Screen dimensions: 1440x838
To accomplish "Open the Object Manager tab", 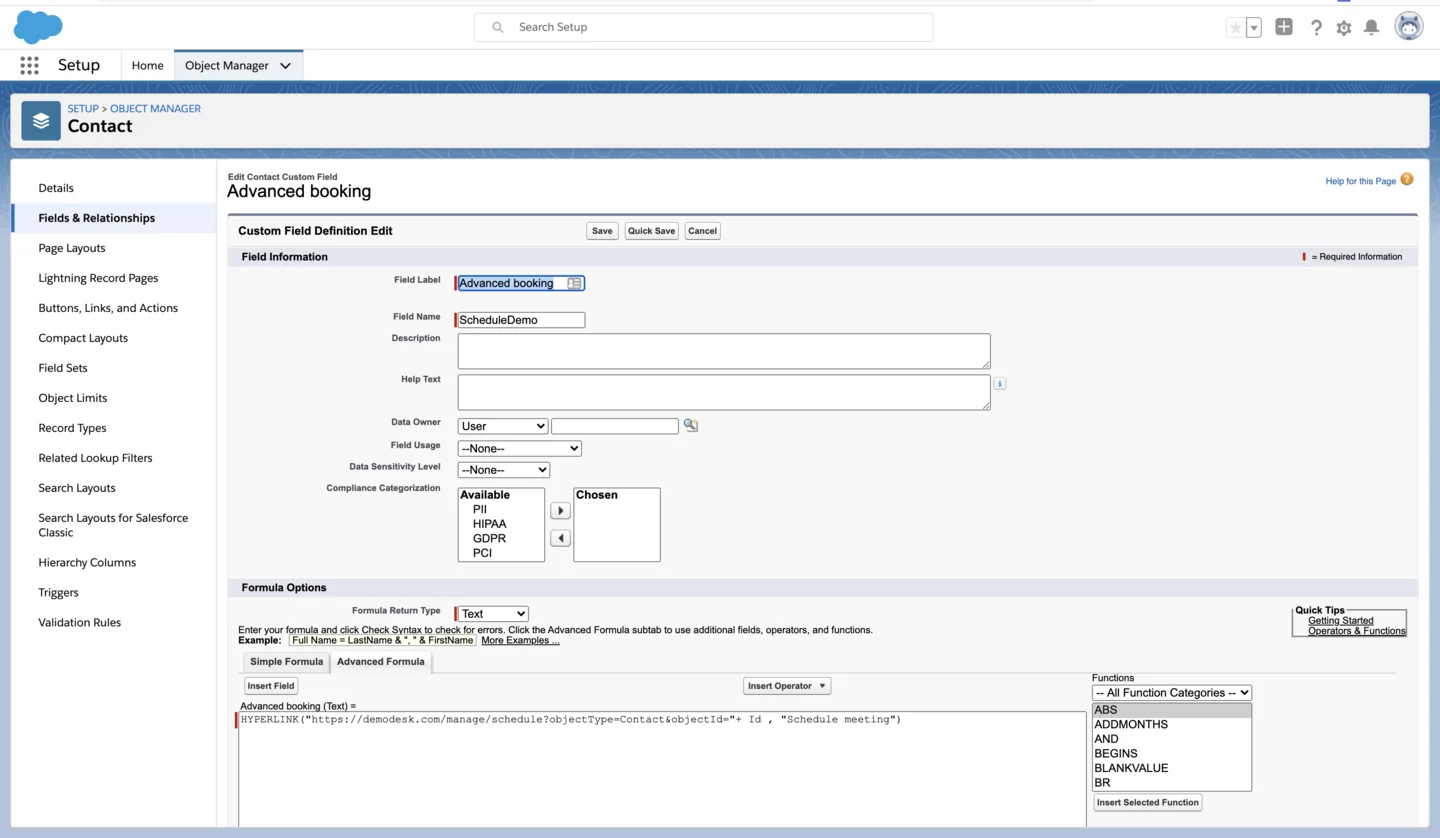I will (227, 65).
